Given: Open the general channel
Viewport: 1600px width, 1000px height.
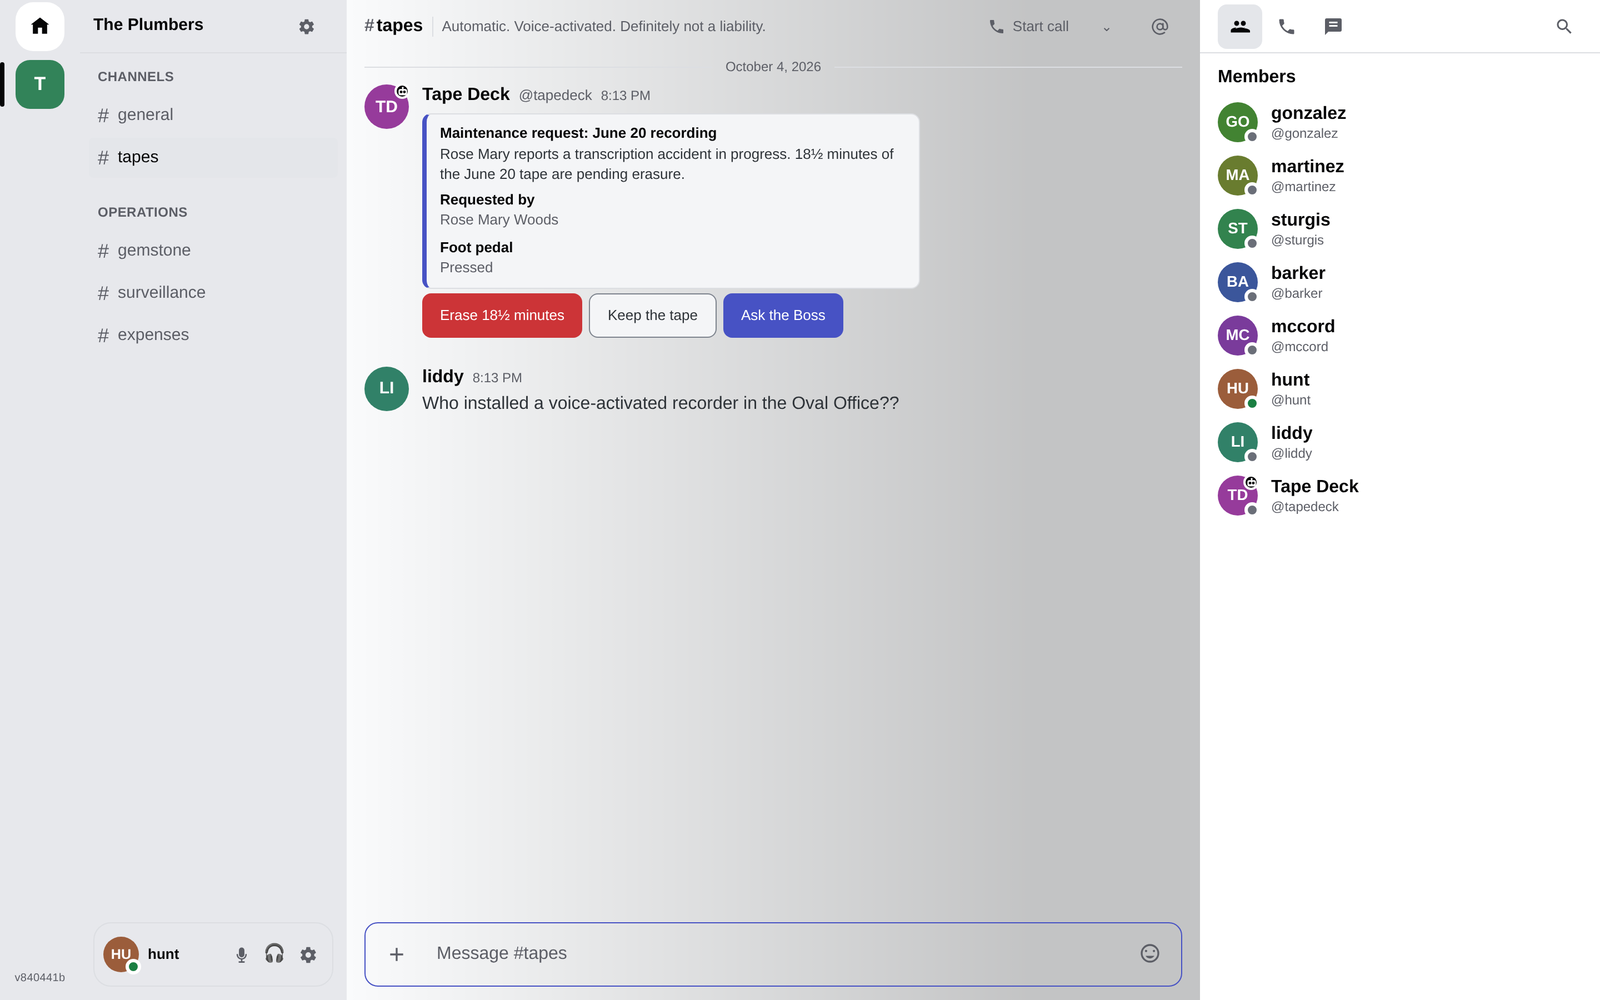Looking at the screenshot, I should (213, 115).
